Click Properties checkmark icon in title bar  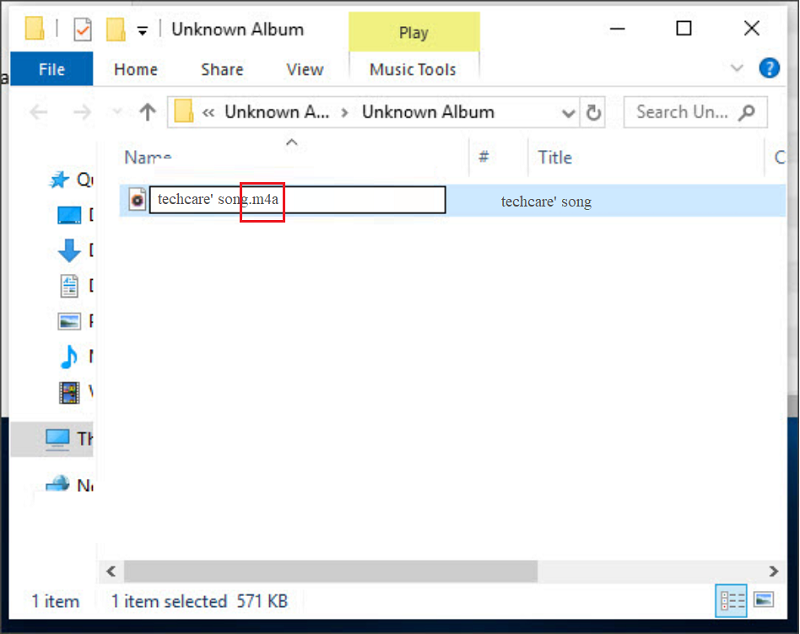tap(82, 29)
